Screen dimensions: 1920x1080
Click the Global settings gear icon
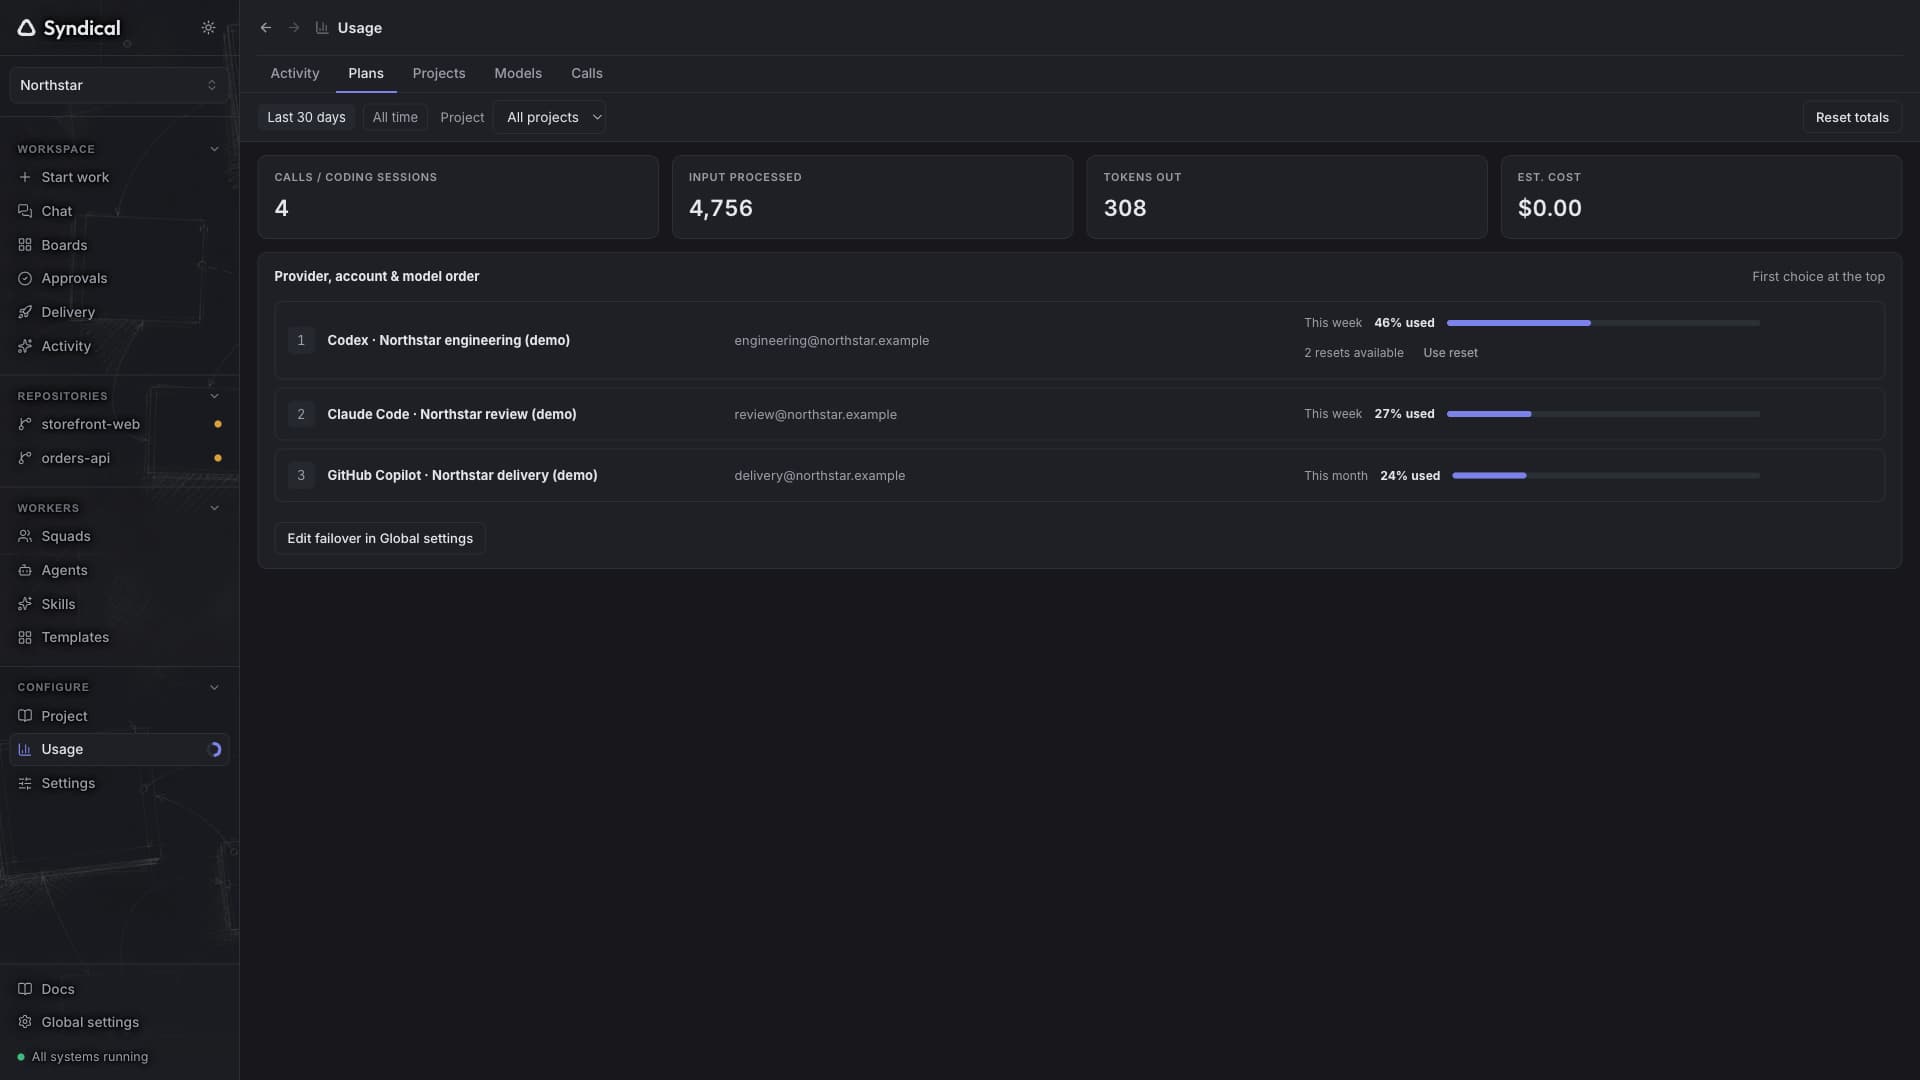click(x=25, y=1022)
